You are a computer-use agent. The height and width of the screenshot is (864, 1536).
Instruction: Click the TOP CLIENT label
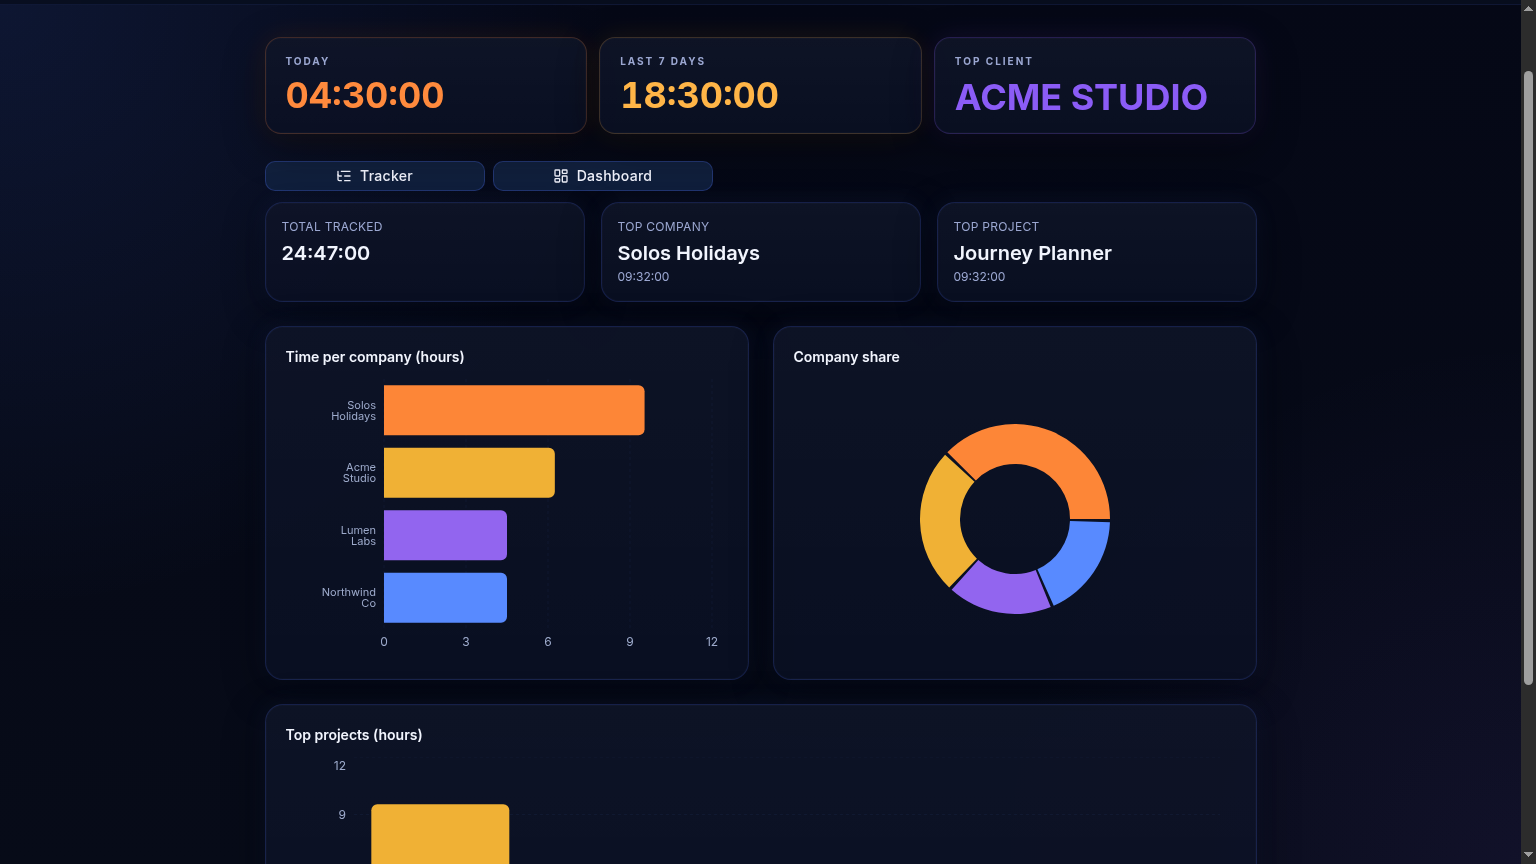point(993,61)
